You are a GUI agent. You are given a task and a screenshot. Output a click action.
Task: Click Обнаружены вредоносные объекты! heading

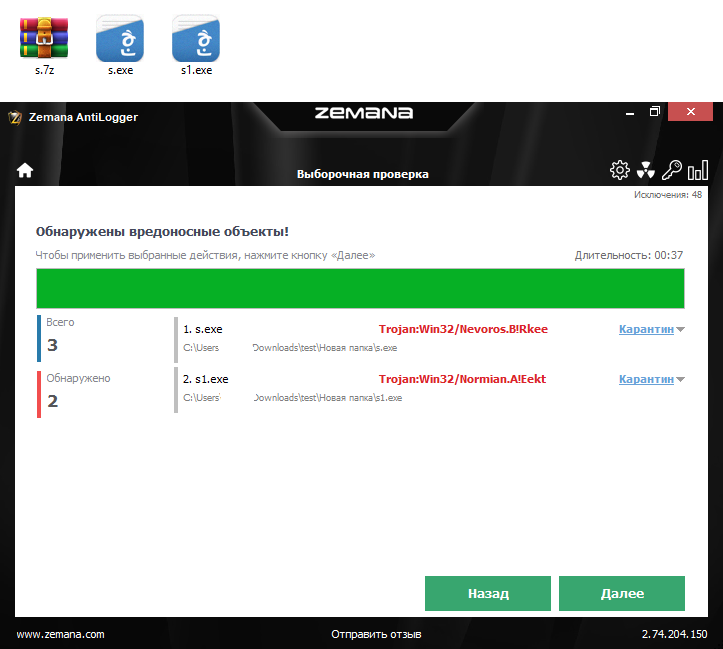click(x=162, y=231)
